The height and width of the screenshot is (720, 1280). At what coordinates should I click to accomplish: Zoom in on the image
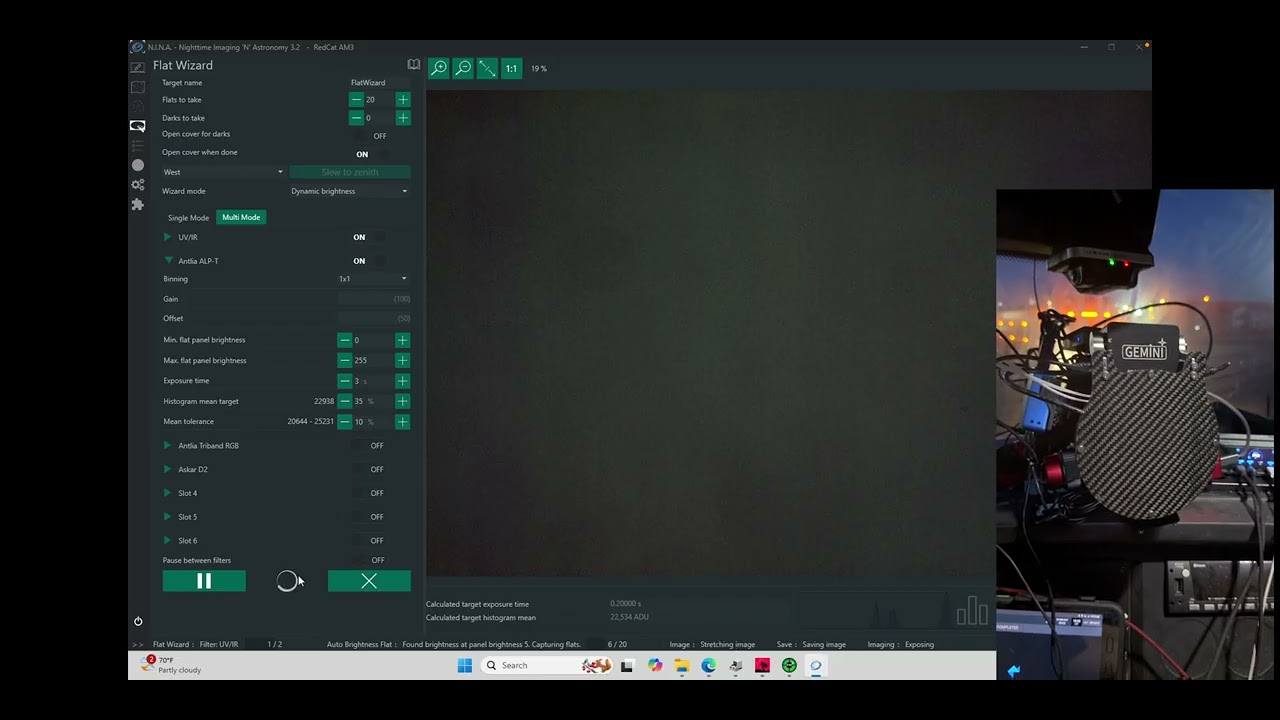point(439,68)
